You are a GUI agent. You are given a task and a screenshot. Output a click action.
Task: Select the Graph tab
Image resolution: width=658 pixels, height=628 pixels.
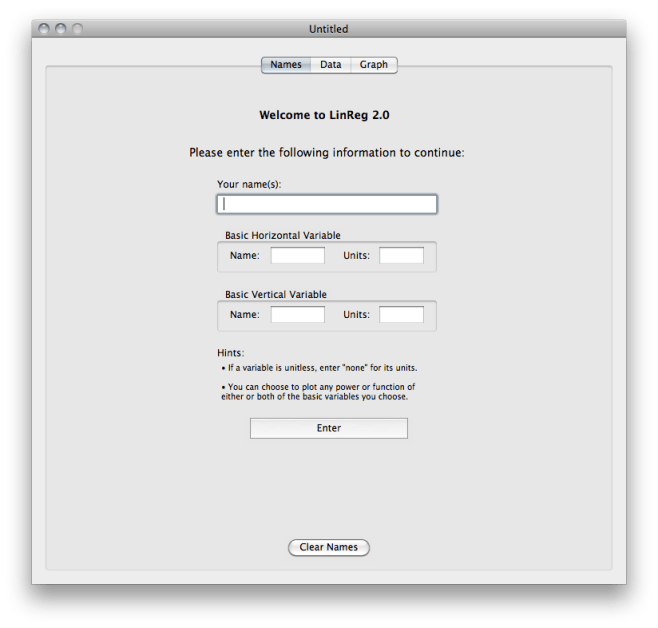(x=374, y=65)
